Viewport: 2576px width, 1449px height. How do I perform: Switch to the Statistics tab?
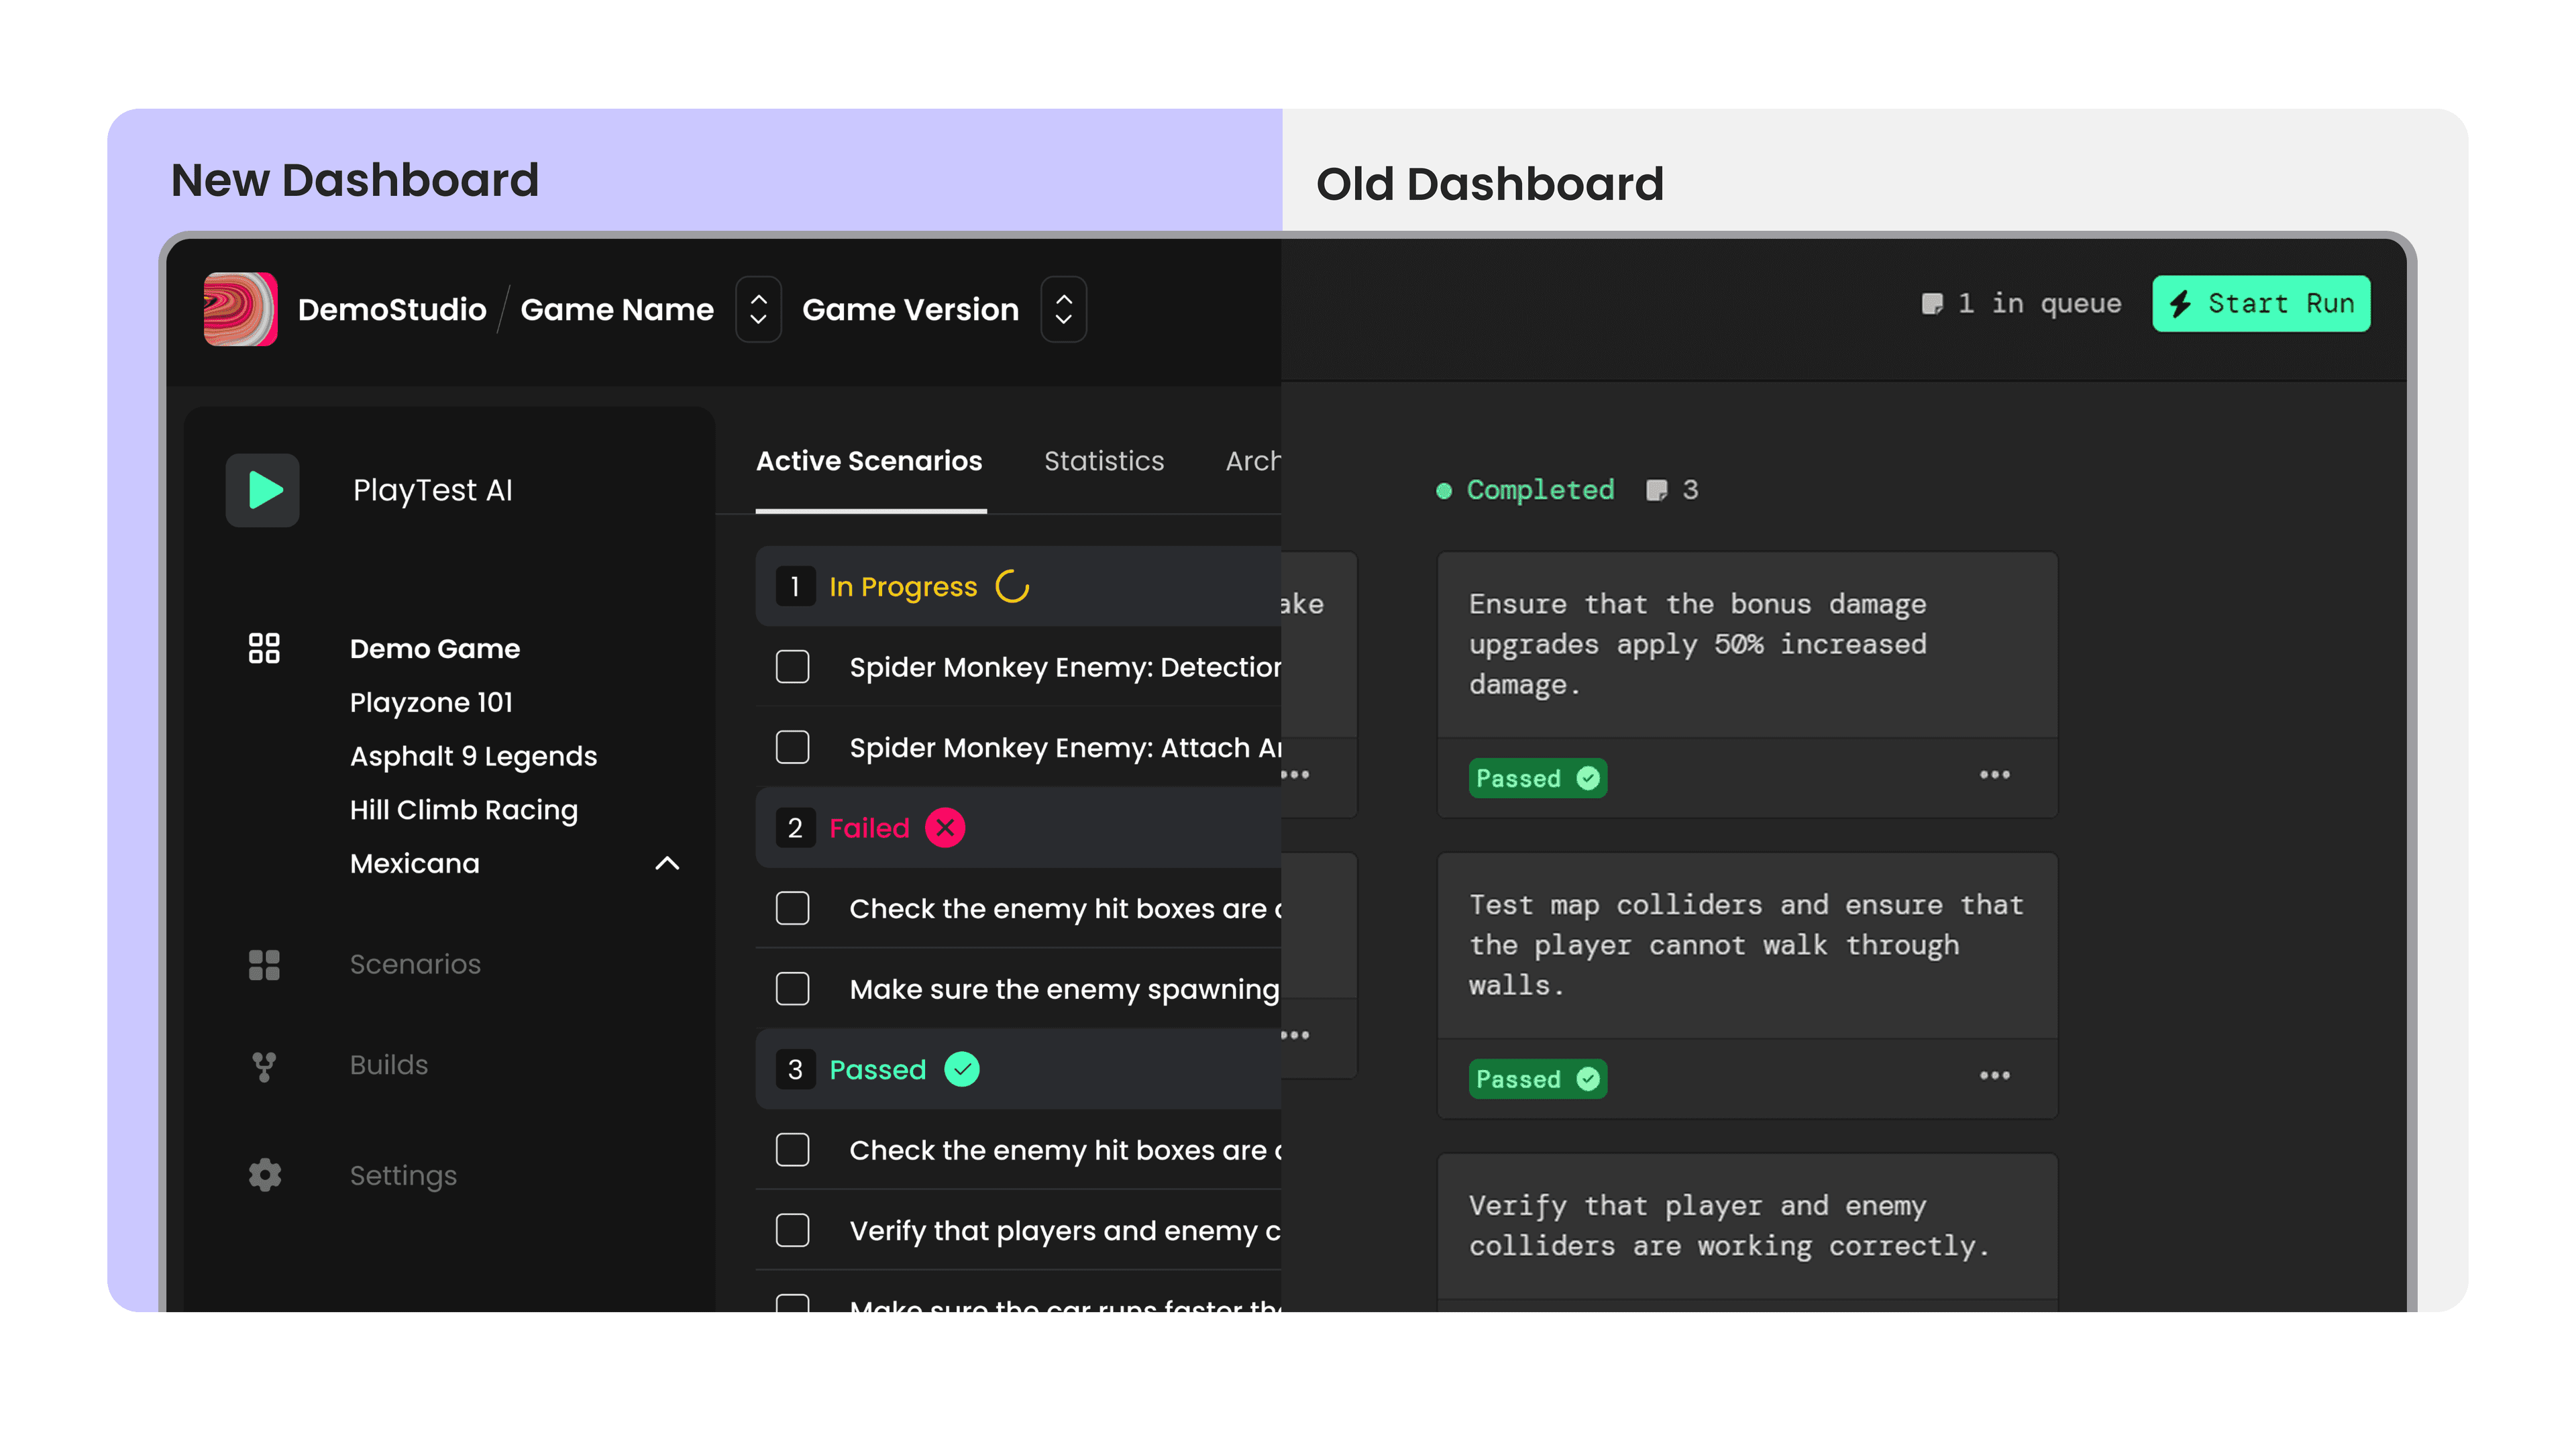coord(1103,461)
